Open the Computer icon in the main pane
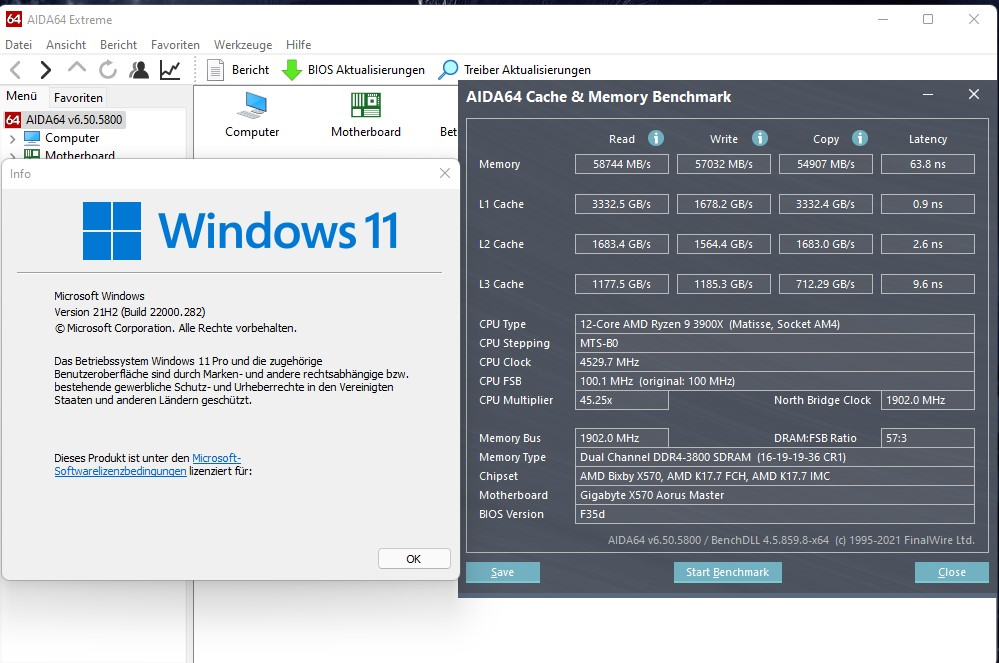 252,105
